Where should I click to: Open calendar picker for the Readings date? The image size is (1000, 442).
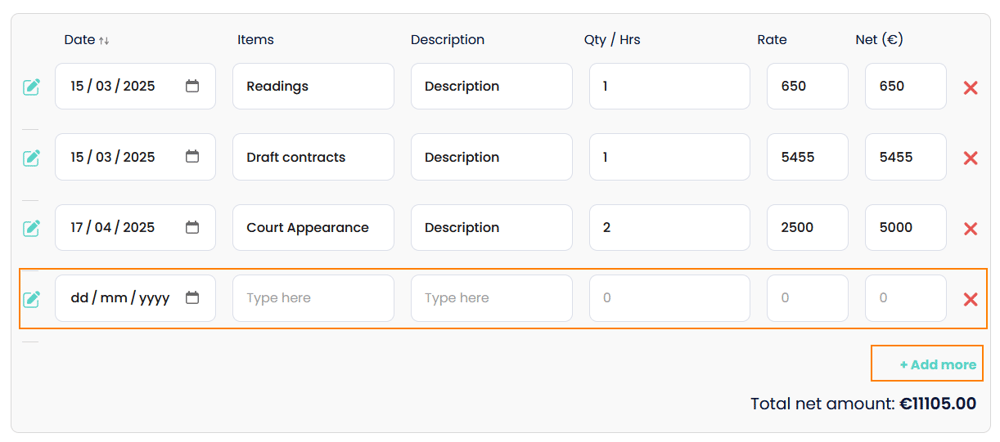coord(193,86)
